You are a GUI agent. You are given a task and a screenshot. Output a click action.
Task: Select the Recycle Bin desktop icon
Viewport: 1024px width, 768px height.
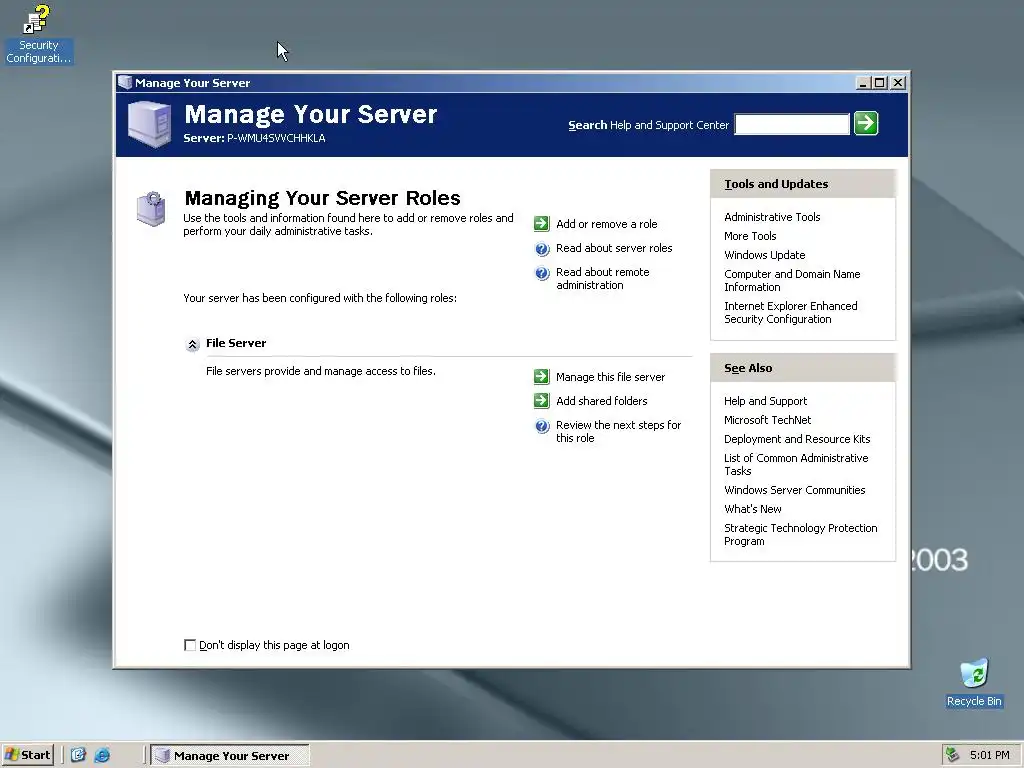[974, 683]
